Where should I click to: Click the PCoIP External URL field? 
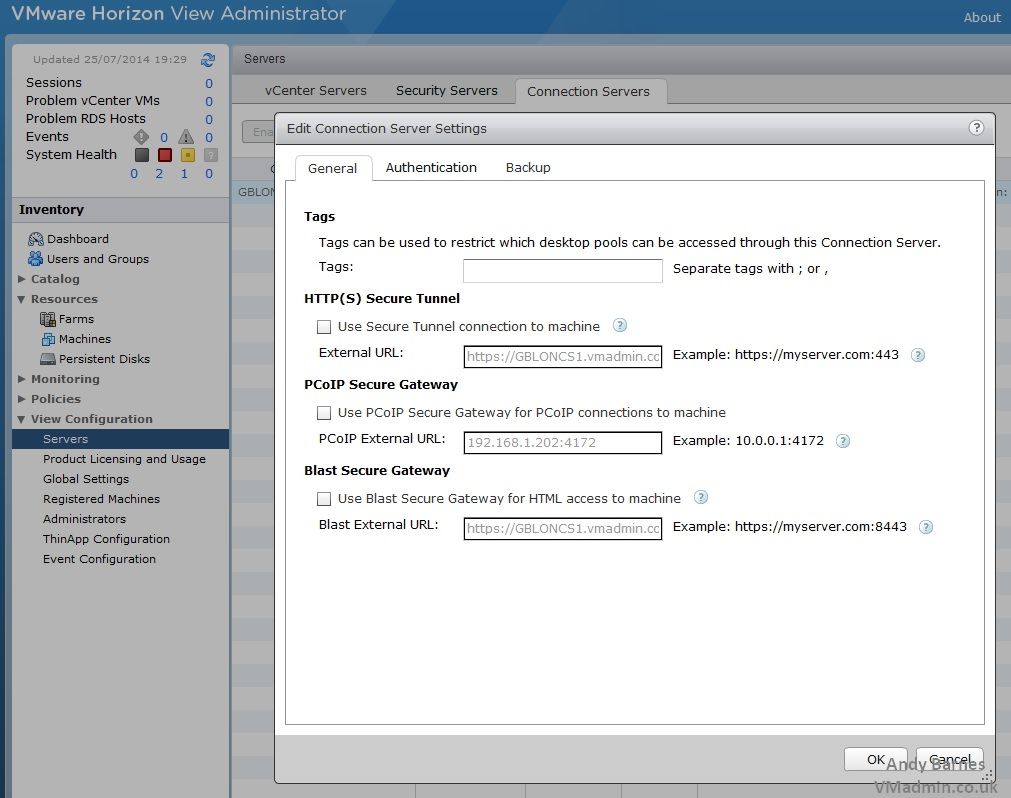point(562,442)
